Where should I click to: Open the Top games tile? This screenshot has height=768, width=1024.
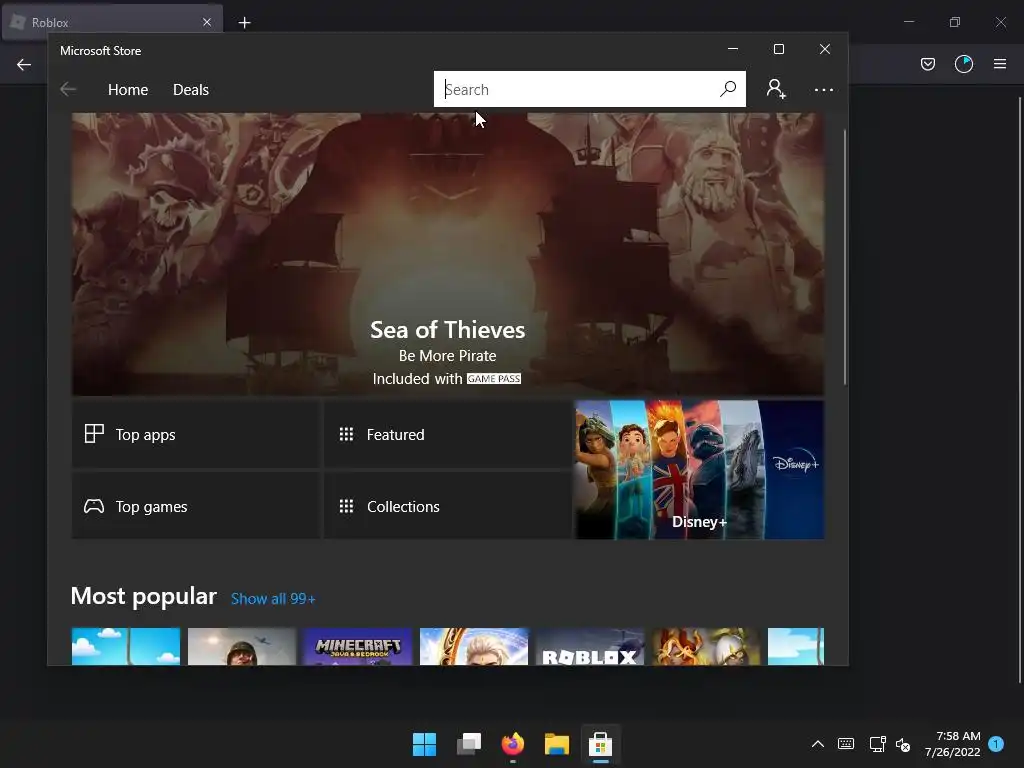pyautogui.click(x=196, y=506)
